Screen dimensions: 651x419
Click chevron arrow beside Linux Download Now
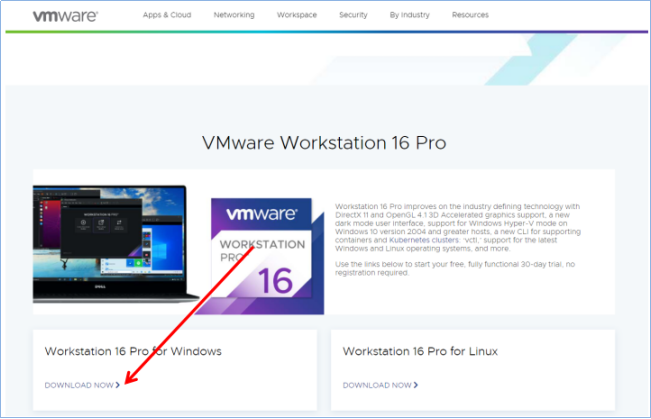[x=416, y=385]
